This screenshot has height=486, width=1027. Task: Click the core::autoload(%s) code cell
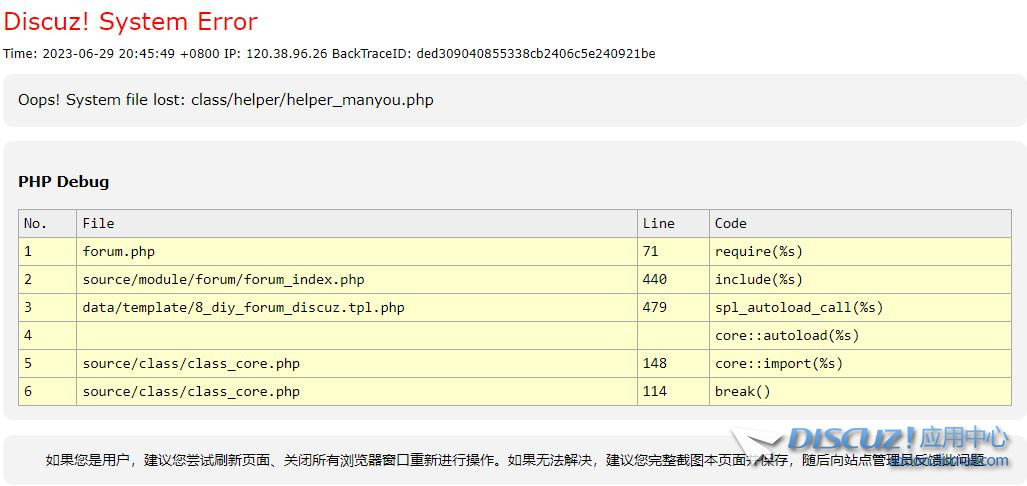click(x=786, y=335)
